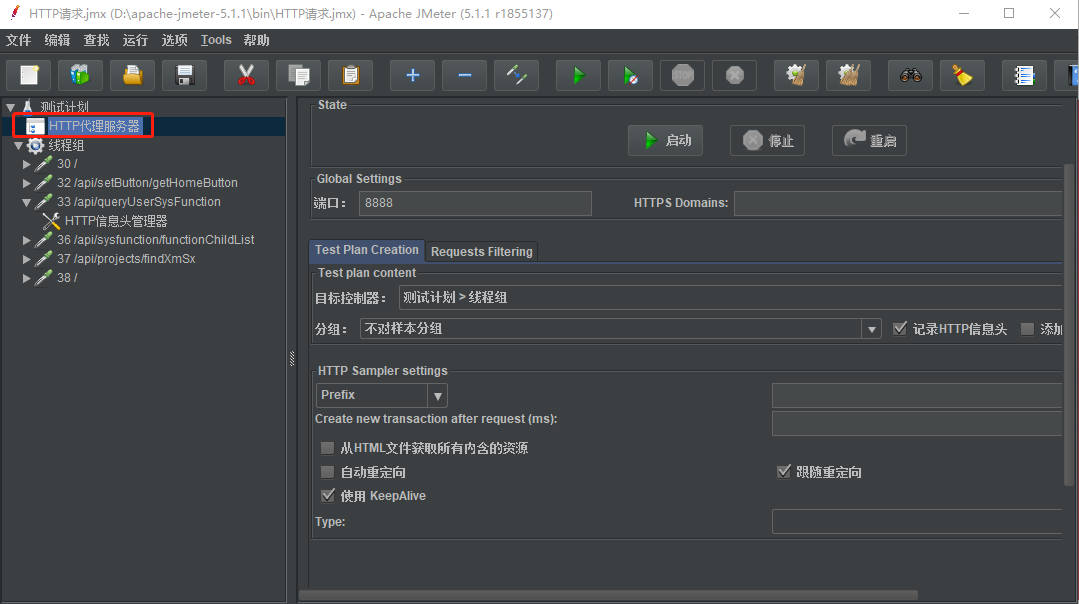Click the Clear All double broom icon
The width and height of the screenshot is (1079, 604).
tap(848, 75)
